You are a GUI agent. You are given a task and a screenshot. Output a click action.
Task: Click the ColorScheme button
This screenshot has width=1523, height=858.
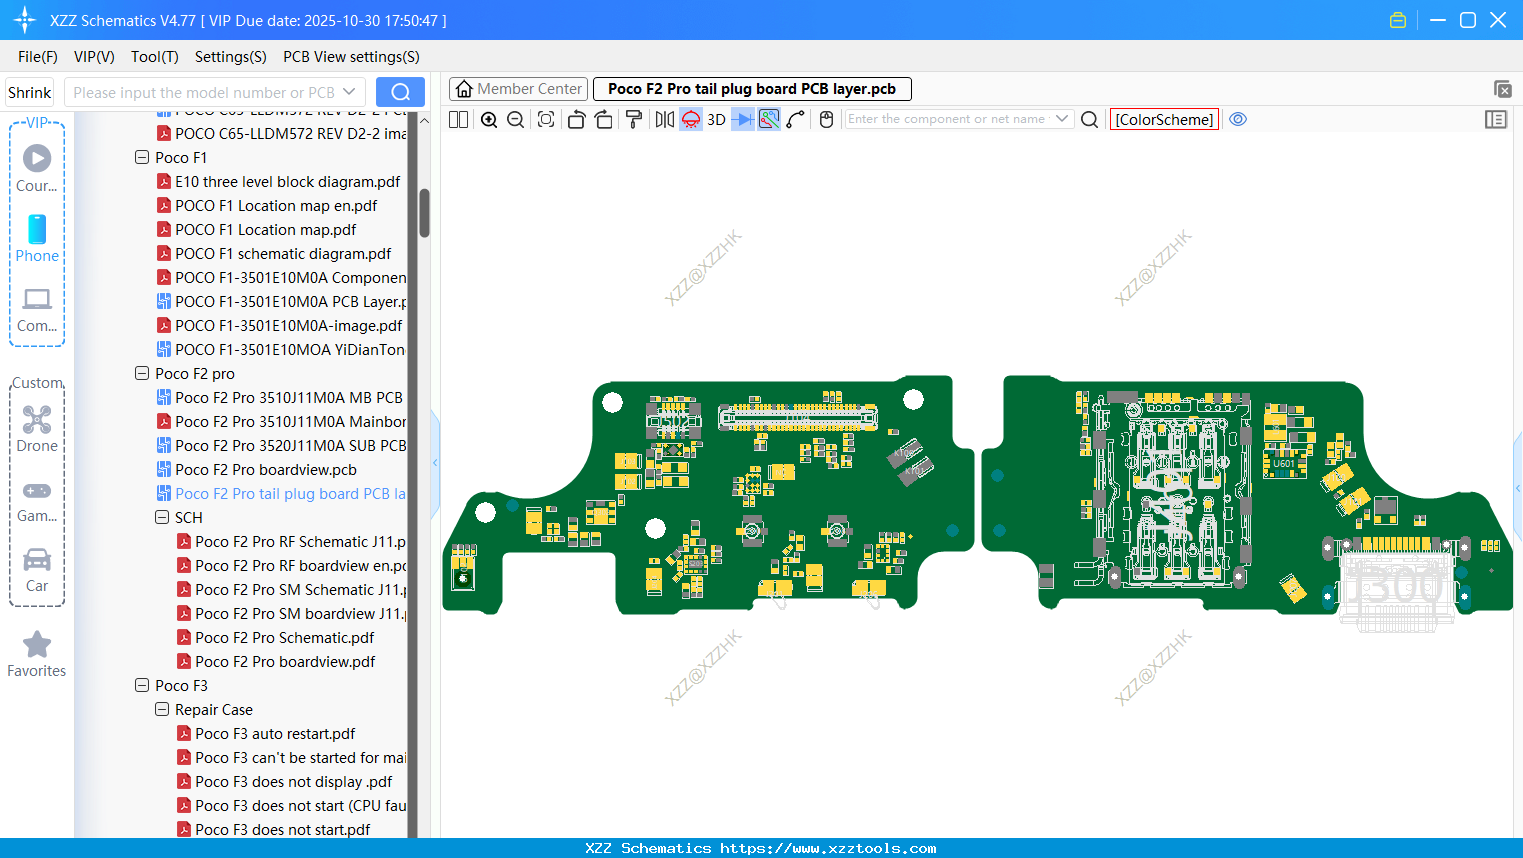pyautogui.click(x=1163, y=119)
